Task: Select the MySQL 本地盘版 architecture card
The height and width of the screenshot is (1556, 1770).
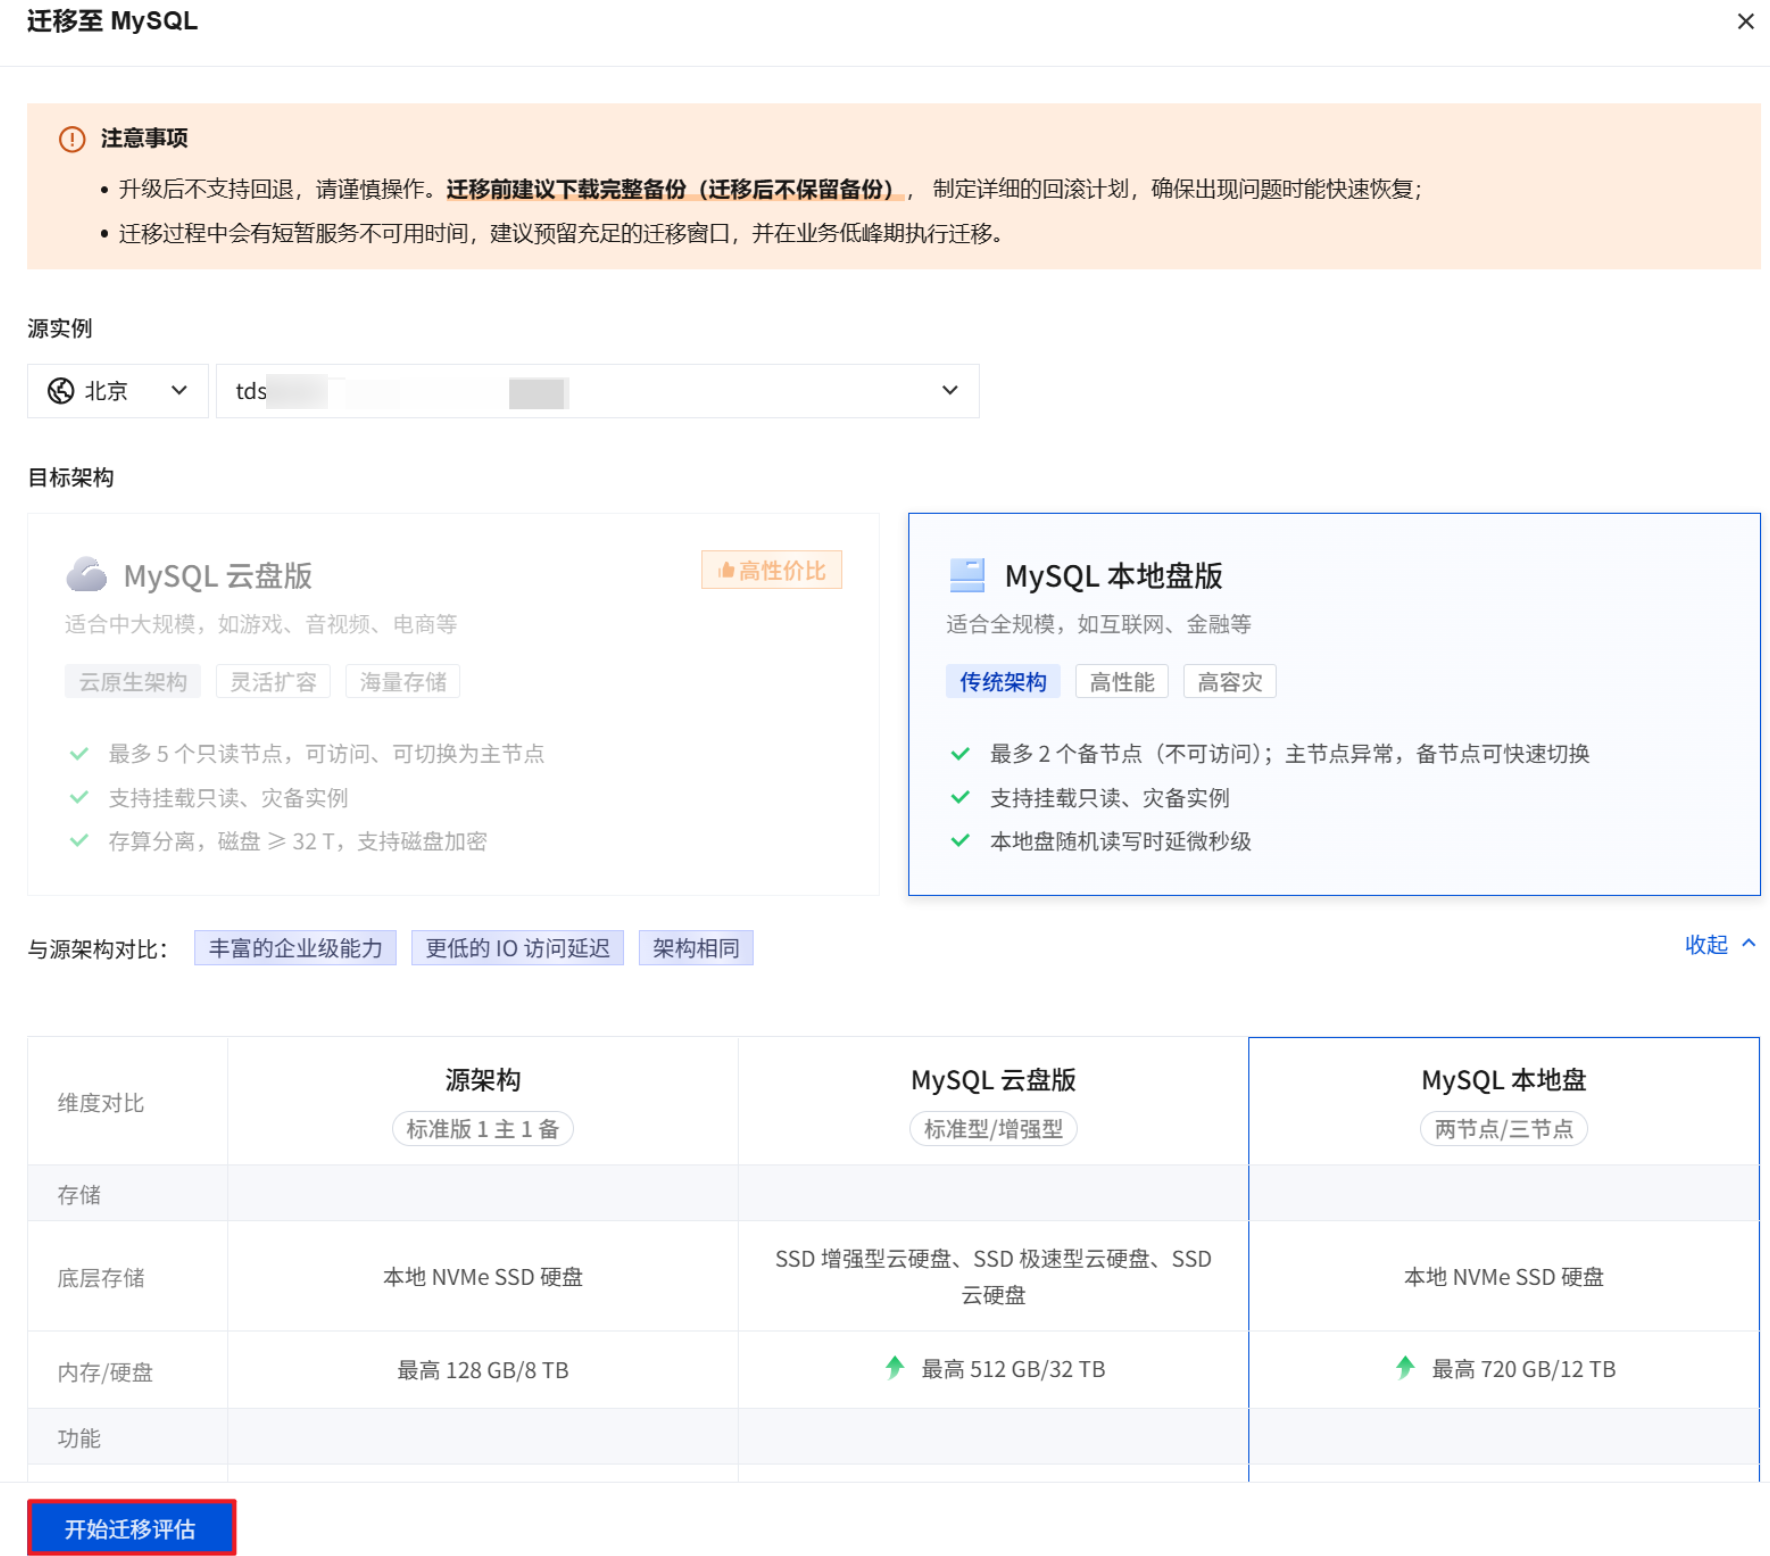Action: click(1333, 704)
